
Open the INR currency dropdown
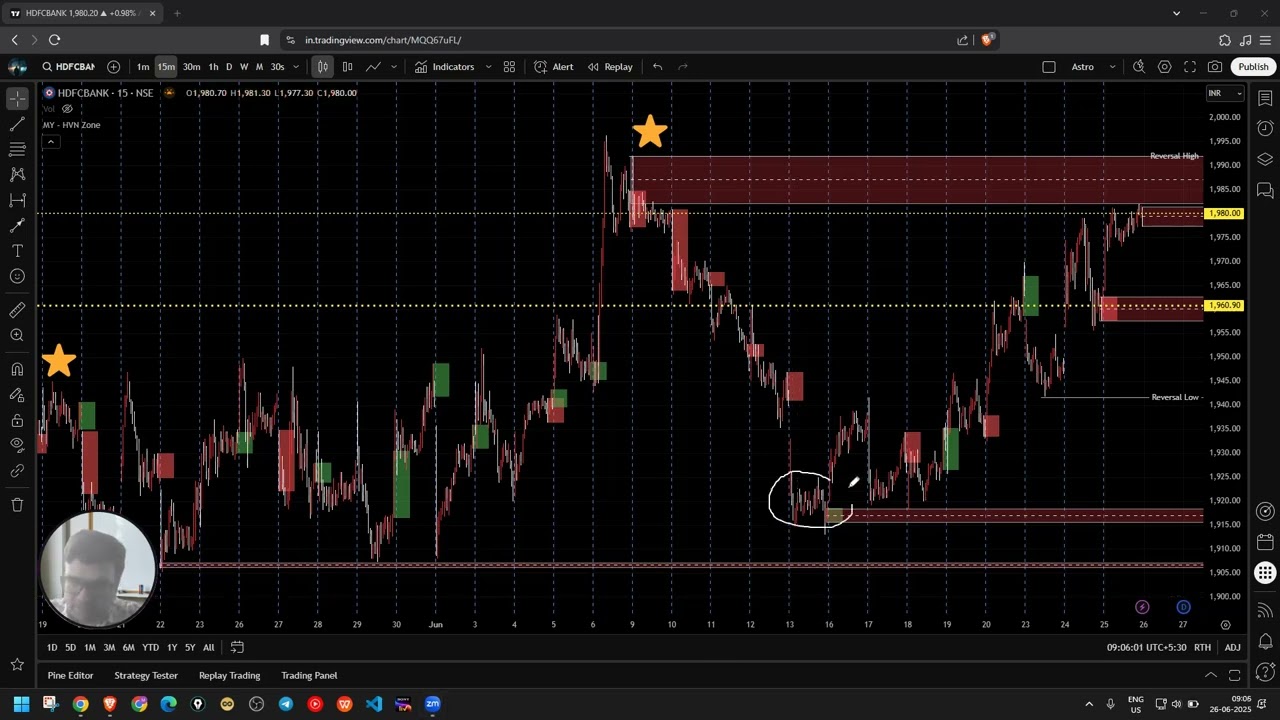tap(1225, 93)
